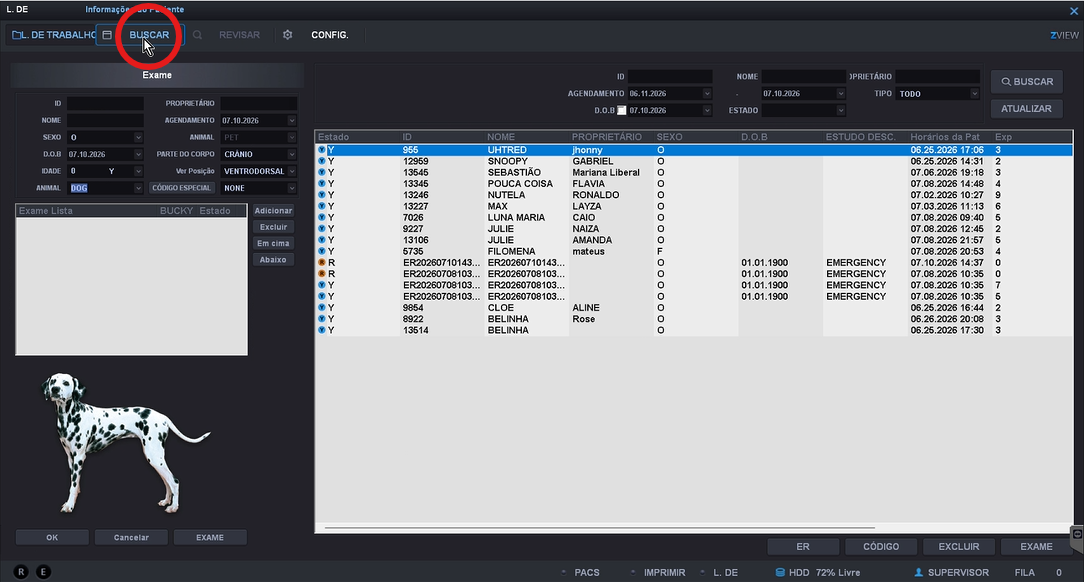Toggle the PACS status indicator
Screen dimensions: 1084x582
tap(564, 572)
